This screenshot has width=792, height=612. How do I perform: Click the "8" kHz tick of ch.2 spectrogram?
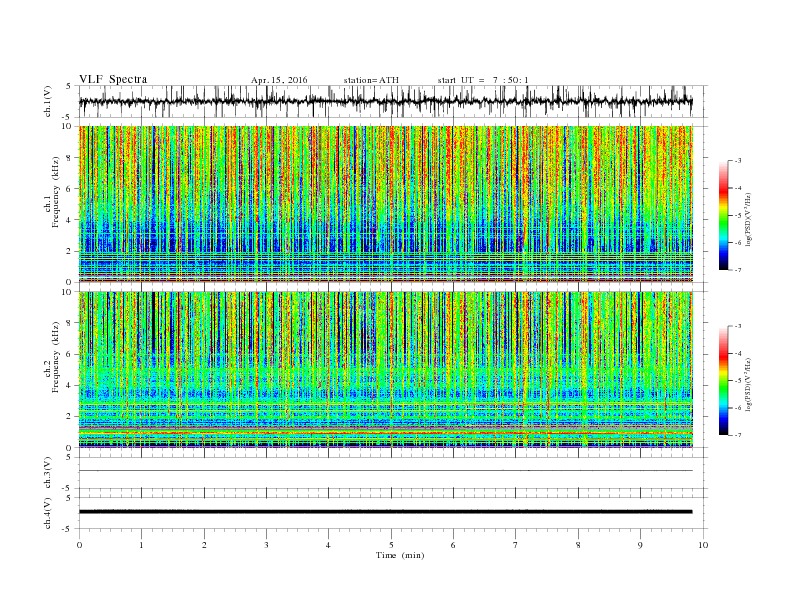(70, 323)
